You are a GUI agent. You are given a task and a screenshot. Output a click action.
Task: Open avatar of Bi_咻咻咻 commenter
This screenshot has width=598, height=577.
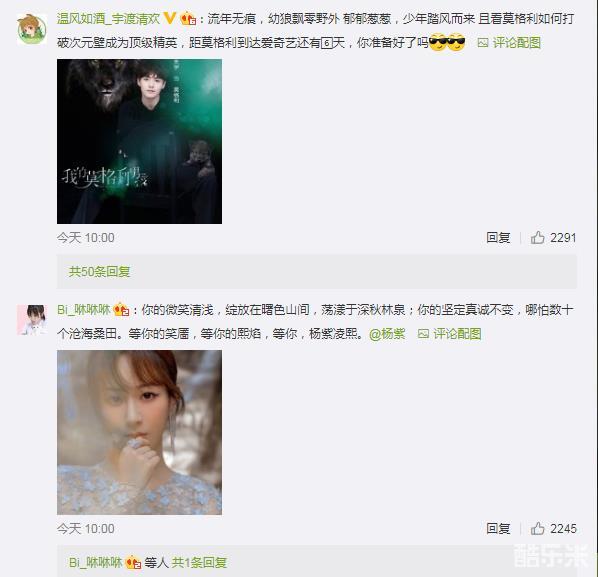[x=32, y=320]
